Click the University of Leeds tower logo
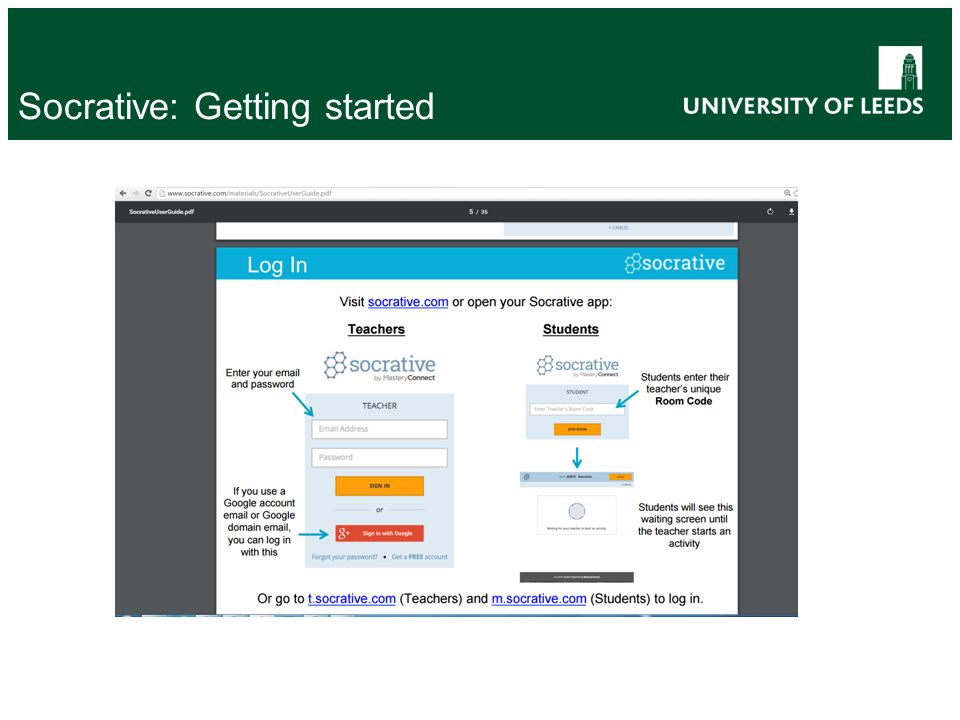 (x=900, y=68)
